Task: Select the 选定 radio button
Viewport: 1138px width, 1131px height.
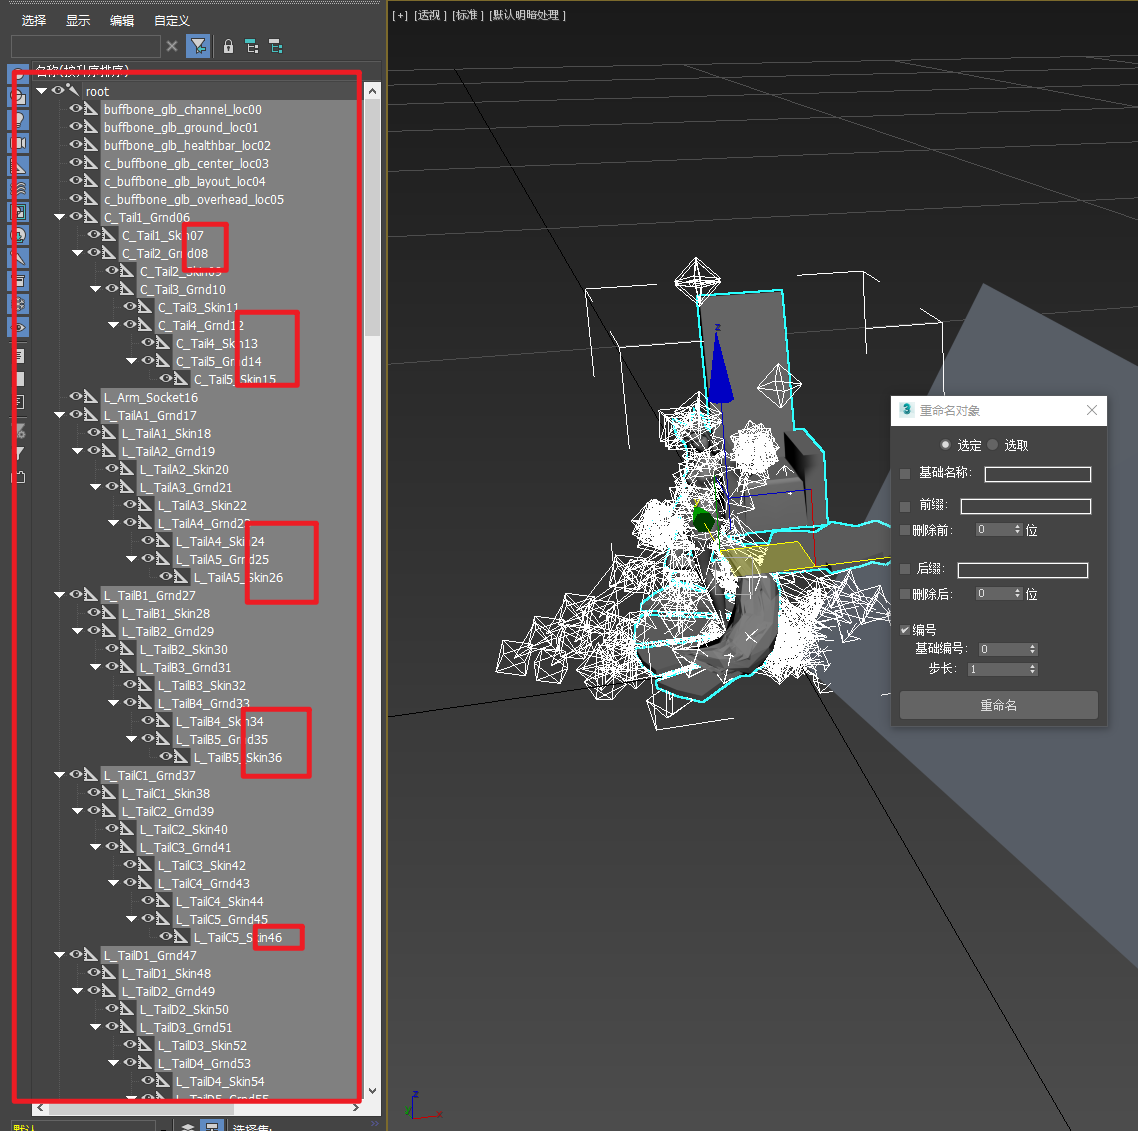Action: [945, 444]
